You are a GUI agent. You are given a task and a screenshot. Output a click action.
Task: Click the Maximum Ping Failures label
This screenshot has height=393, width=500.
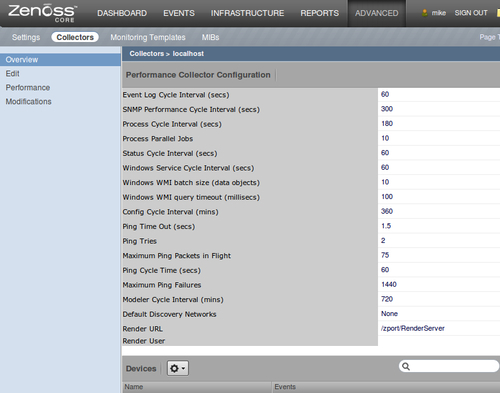pyautogui.click(x=162, y=285)
